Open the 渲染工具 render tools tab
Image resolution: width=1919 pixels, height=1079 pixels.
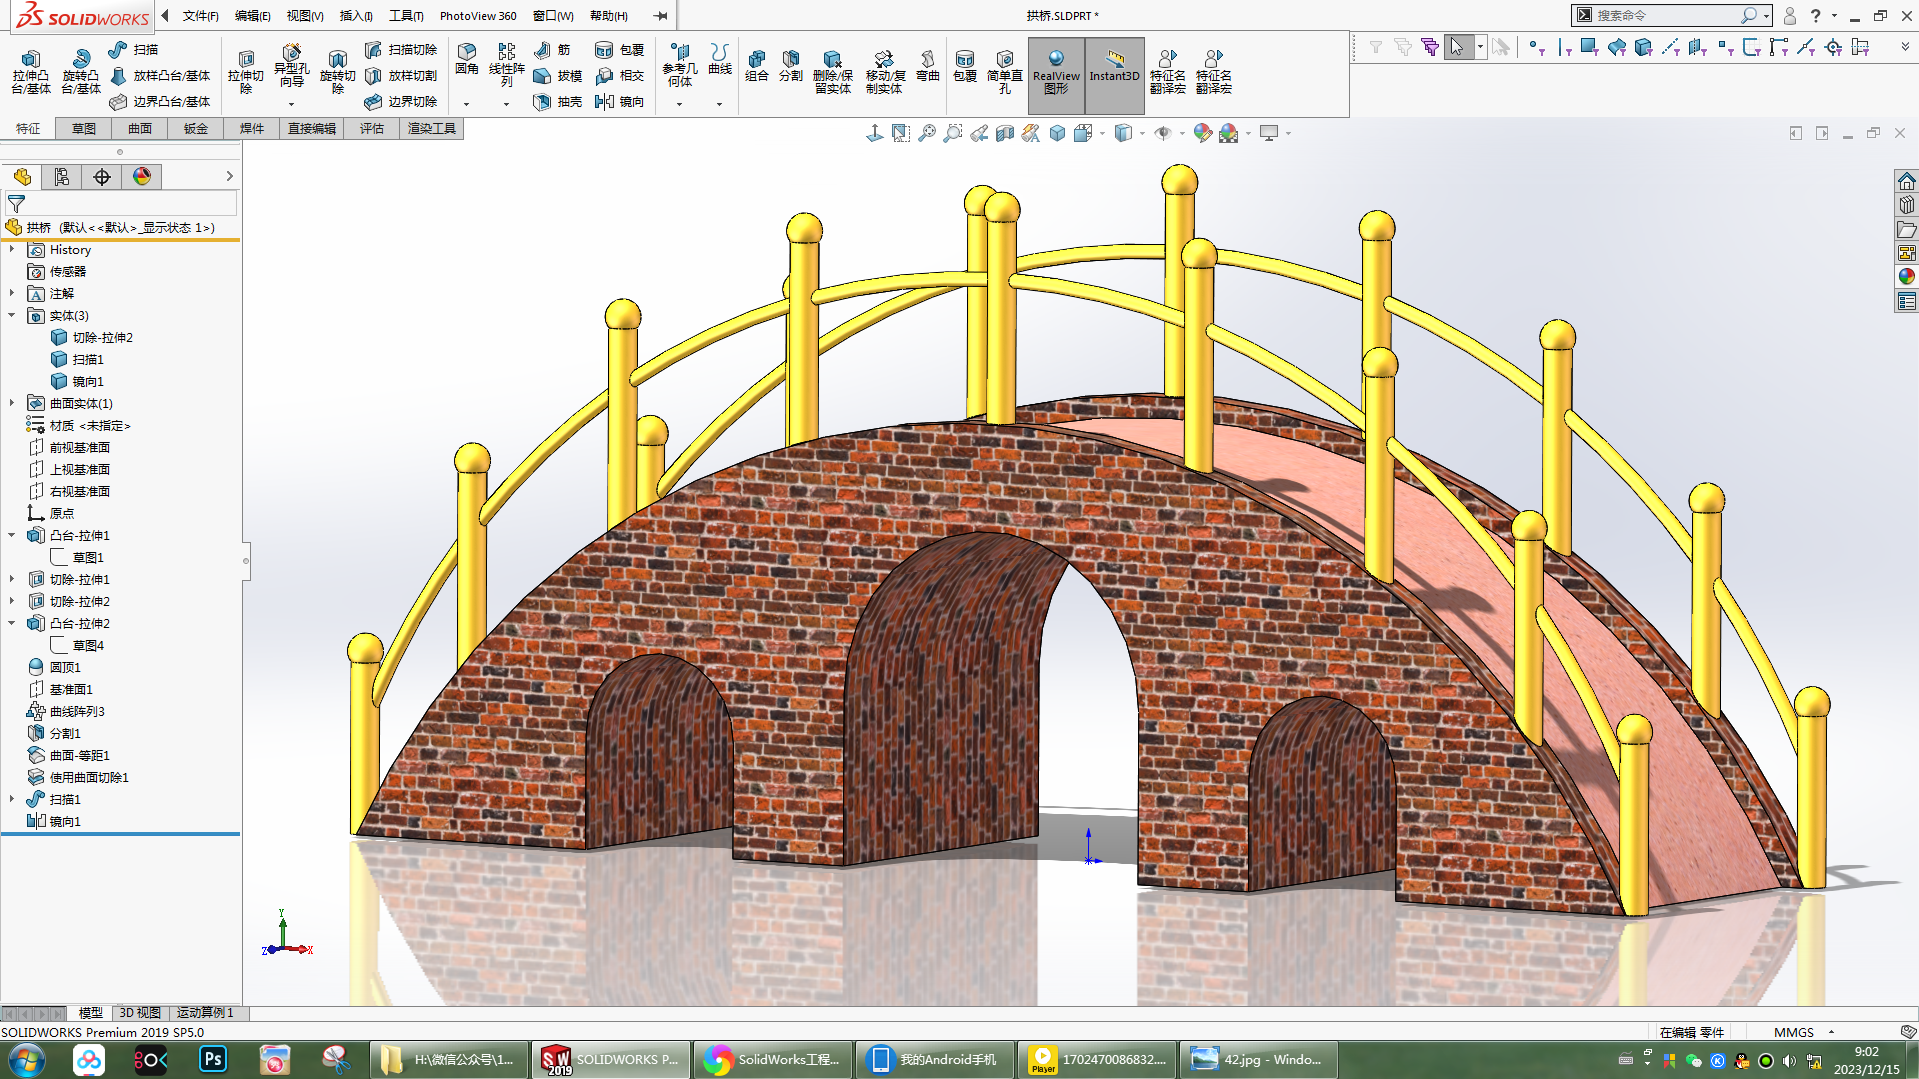pyautogui.click(x=432, y=129)
